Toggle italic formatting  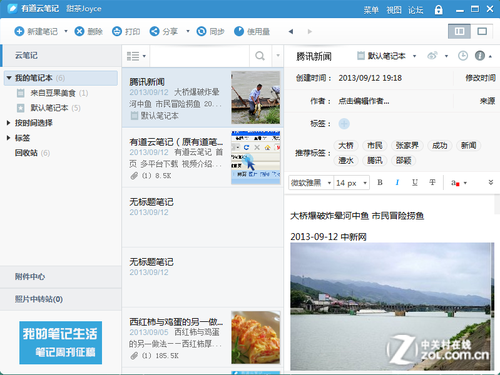397,182
